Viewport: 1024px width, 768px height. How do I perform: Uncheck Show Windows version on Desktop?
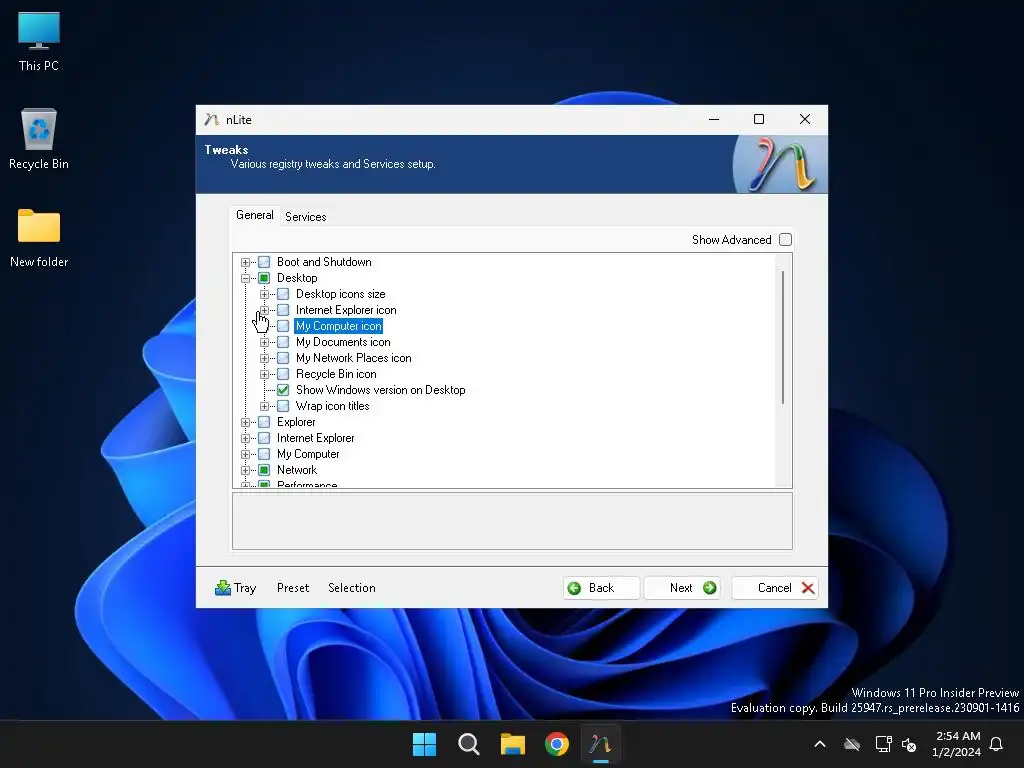click(283, 390)
